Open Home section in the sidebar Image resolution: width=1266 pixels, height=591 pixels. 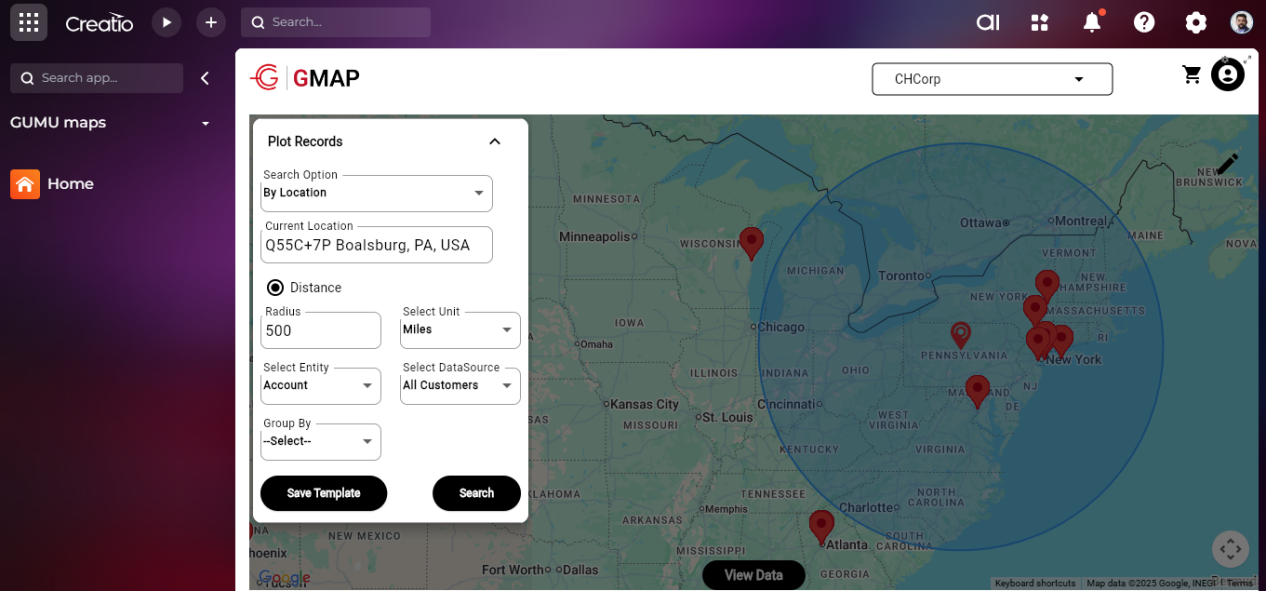pos(70,184)
